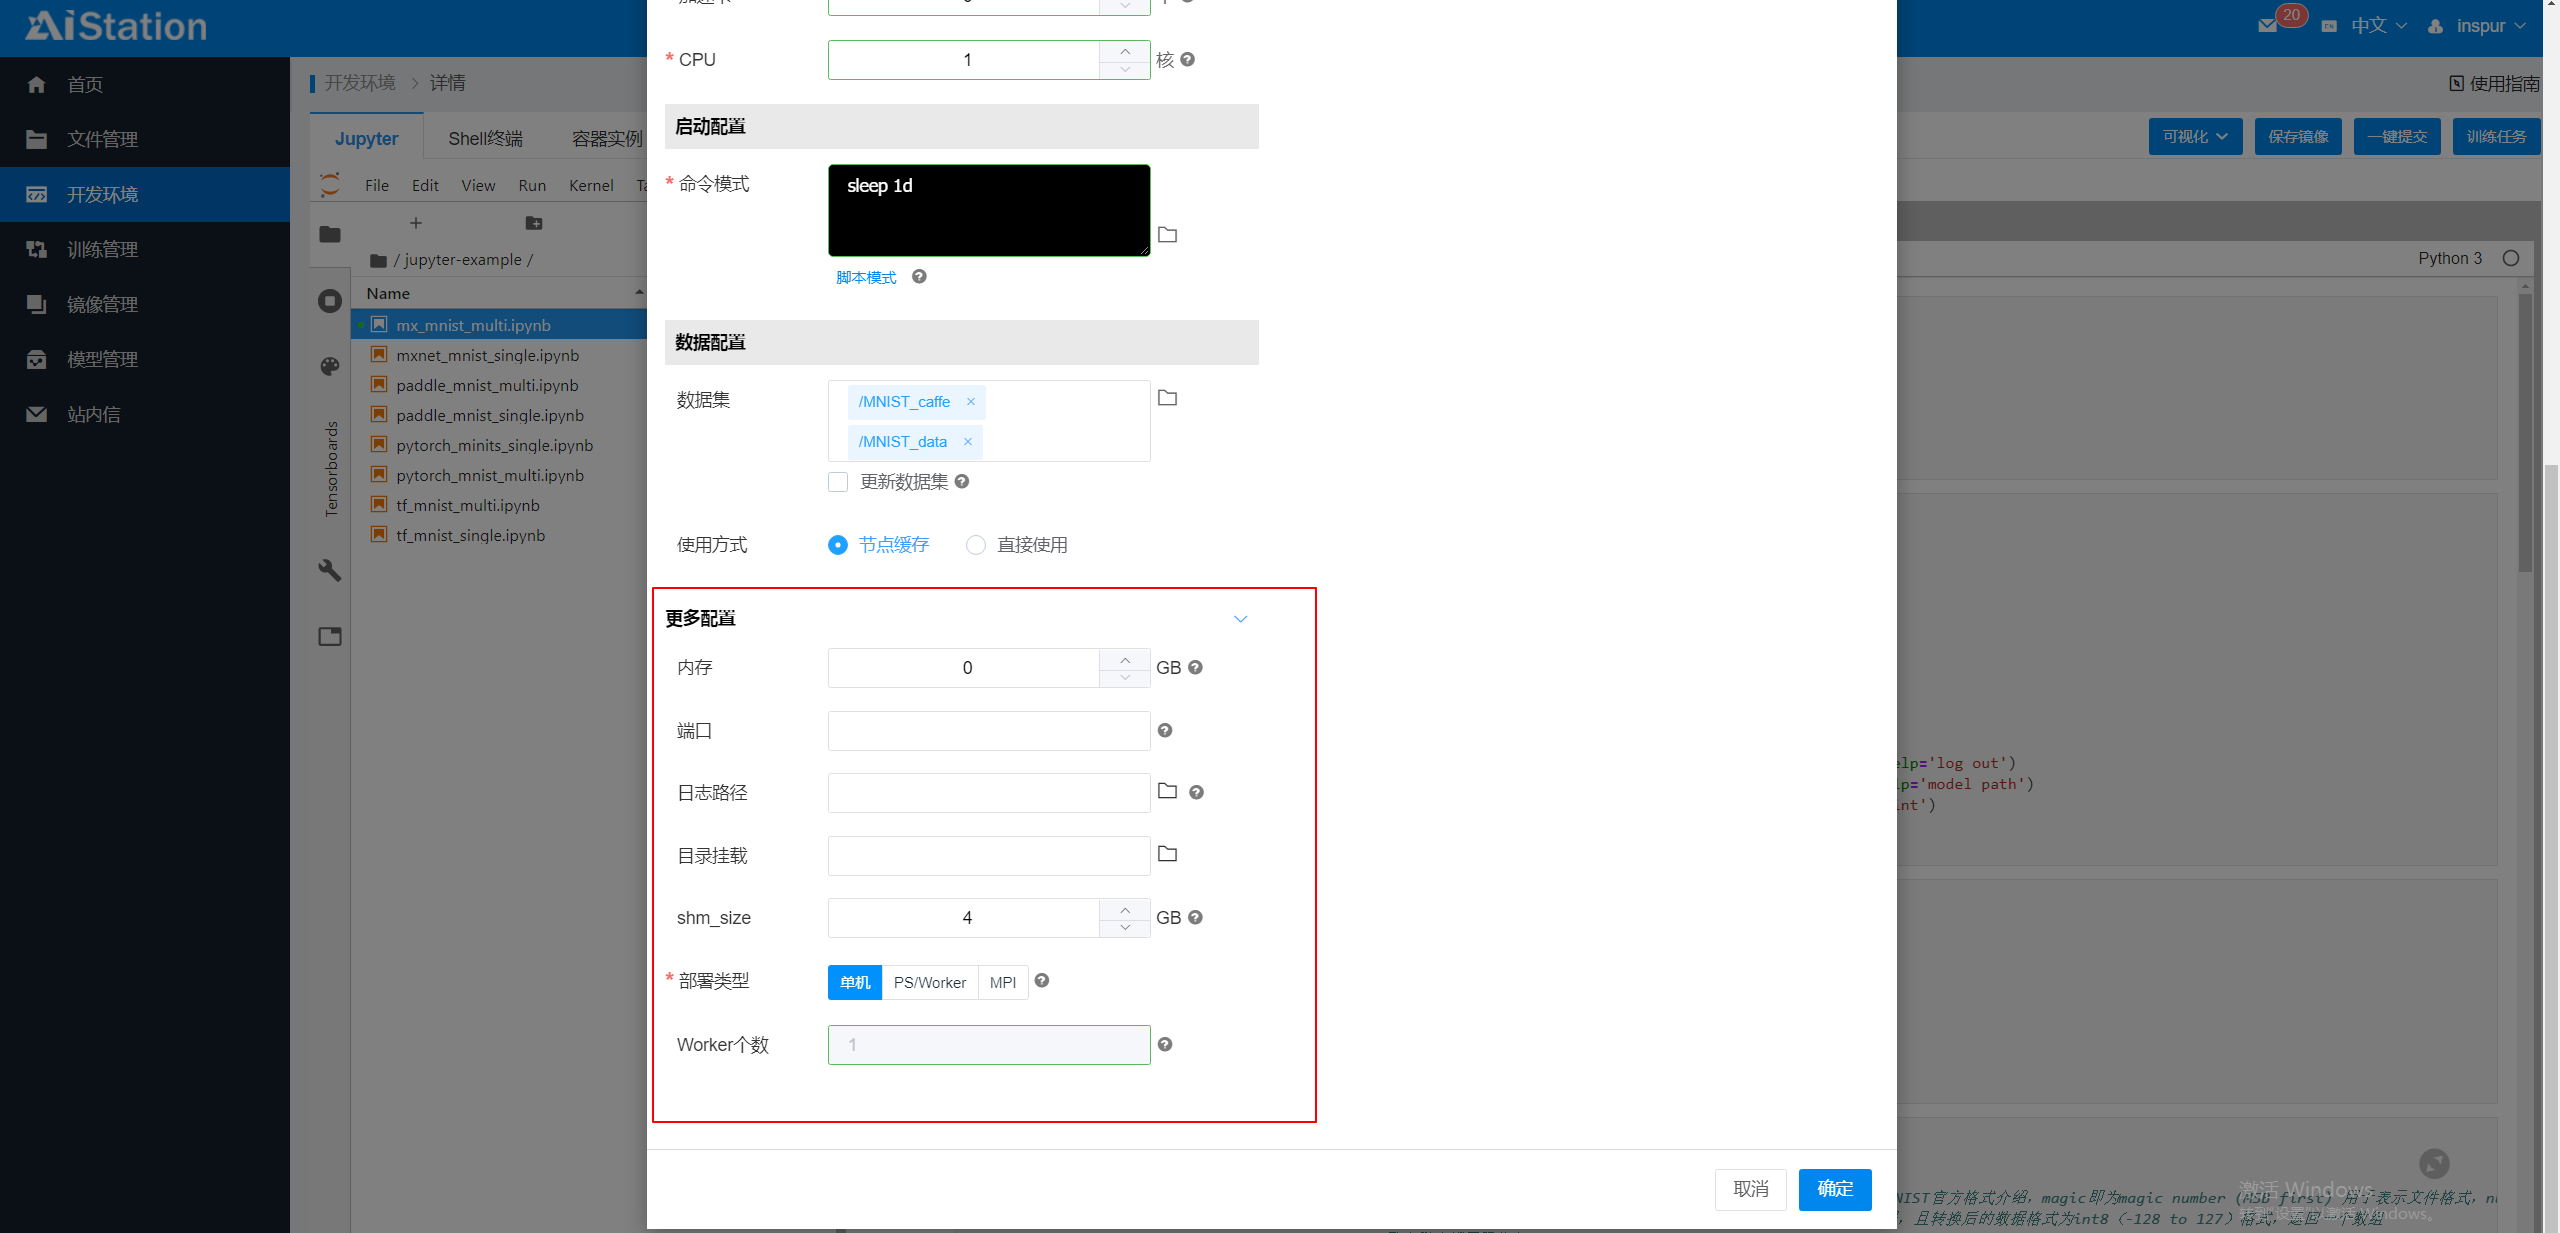The height and width of the screenshot is (1233, 2560).
Task: Enable the 更新数据集 checkbox
Action: (838, 482)
